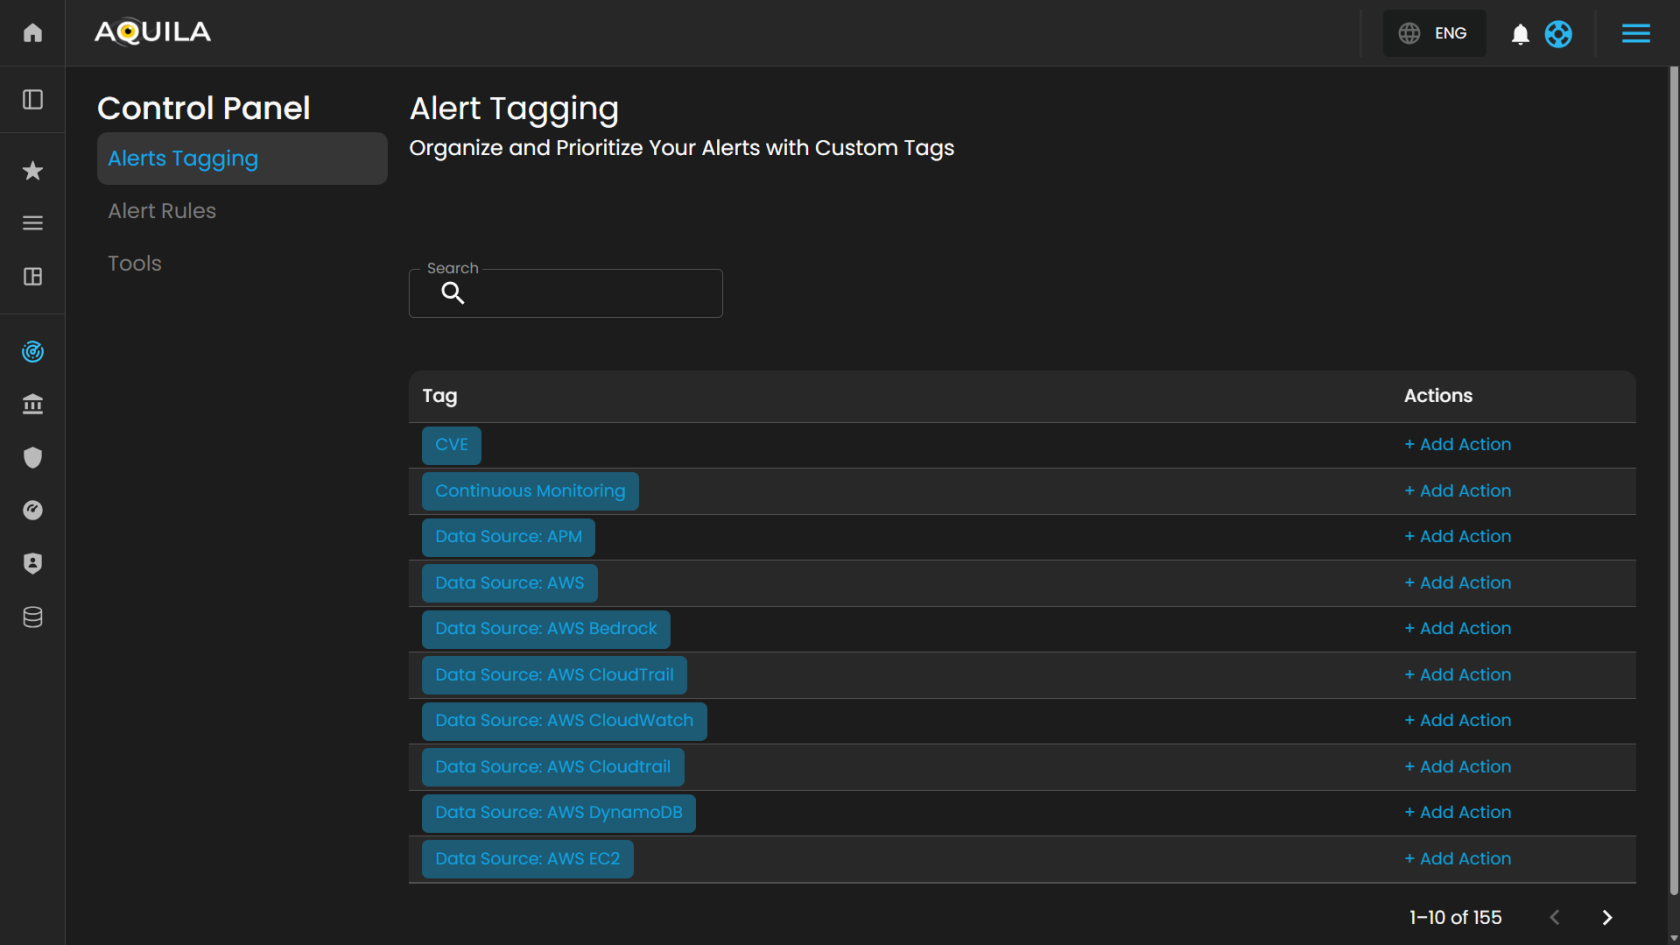Click the radar target sidebar icon

(x=33, y=352)
